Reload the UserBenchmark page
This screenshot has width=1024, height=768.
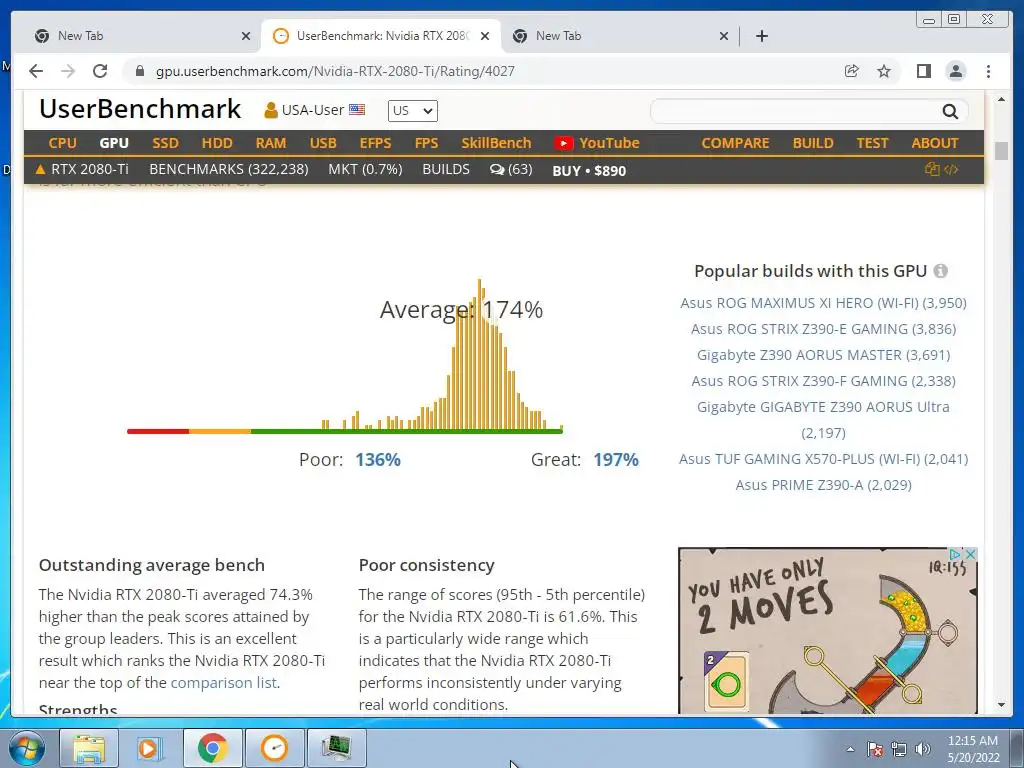[x=100, y=71]
